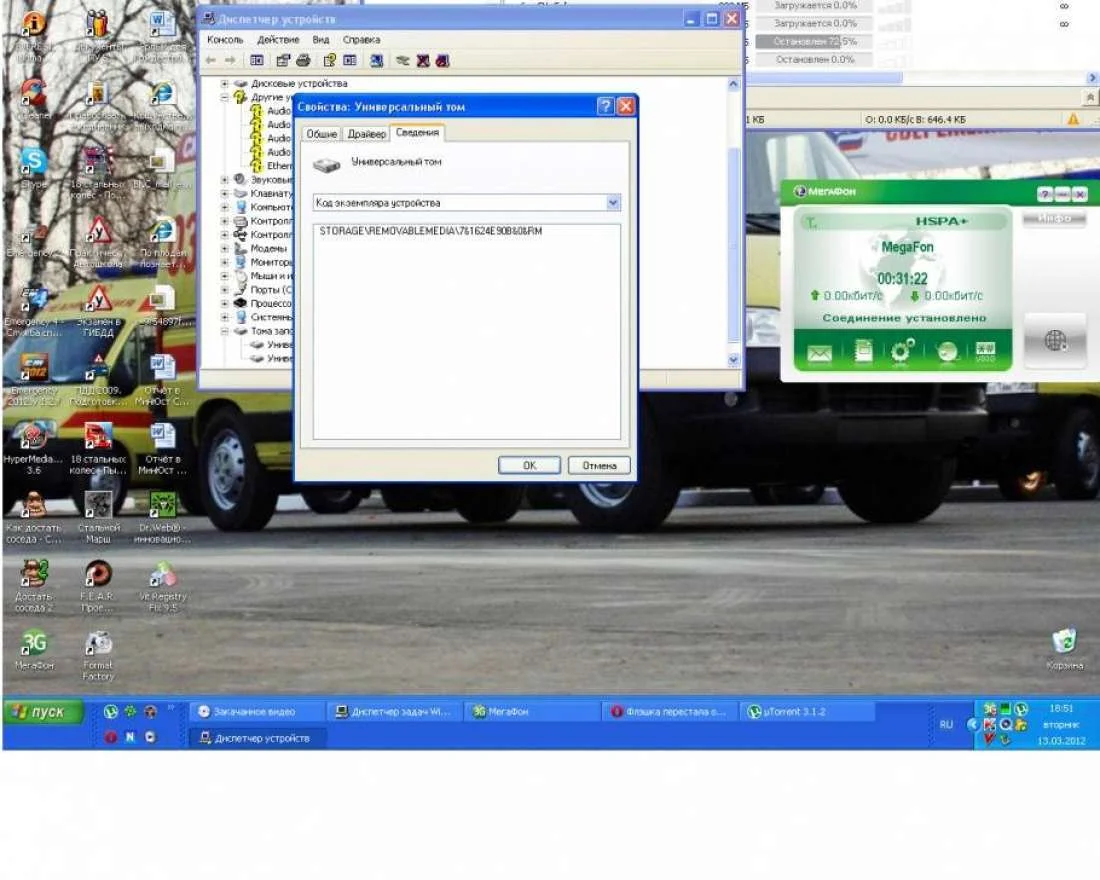Switch to Флэшка перестала taskbar button
Screen dimensions: 1100x880
coord(671,712)
